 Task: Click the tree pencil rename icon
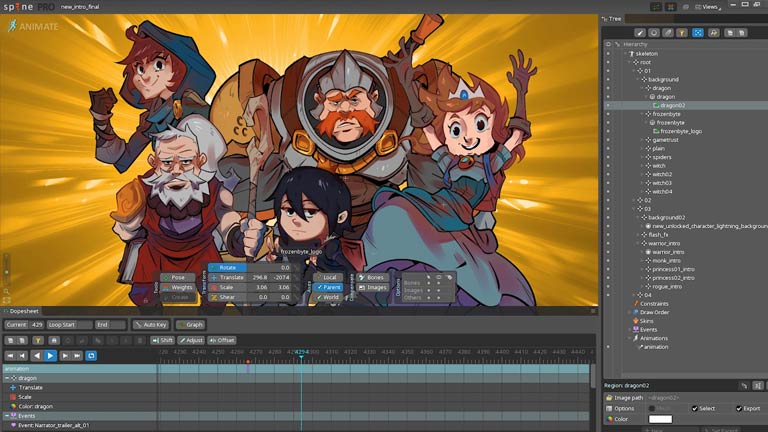pyautogui.click(x=640, y=33)
